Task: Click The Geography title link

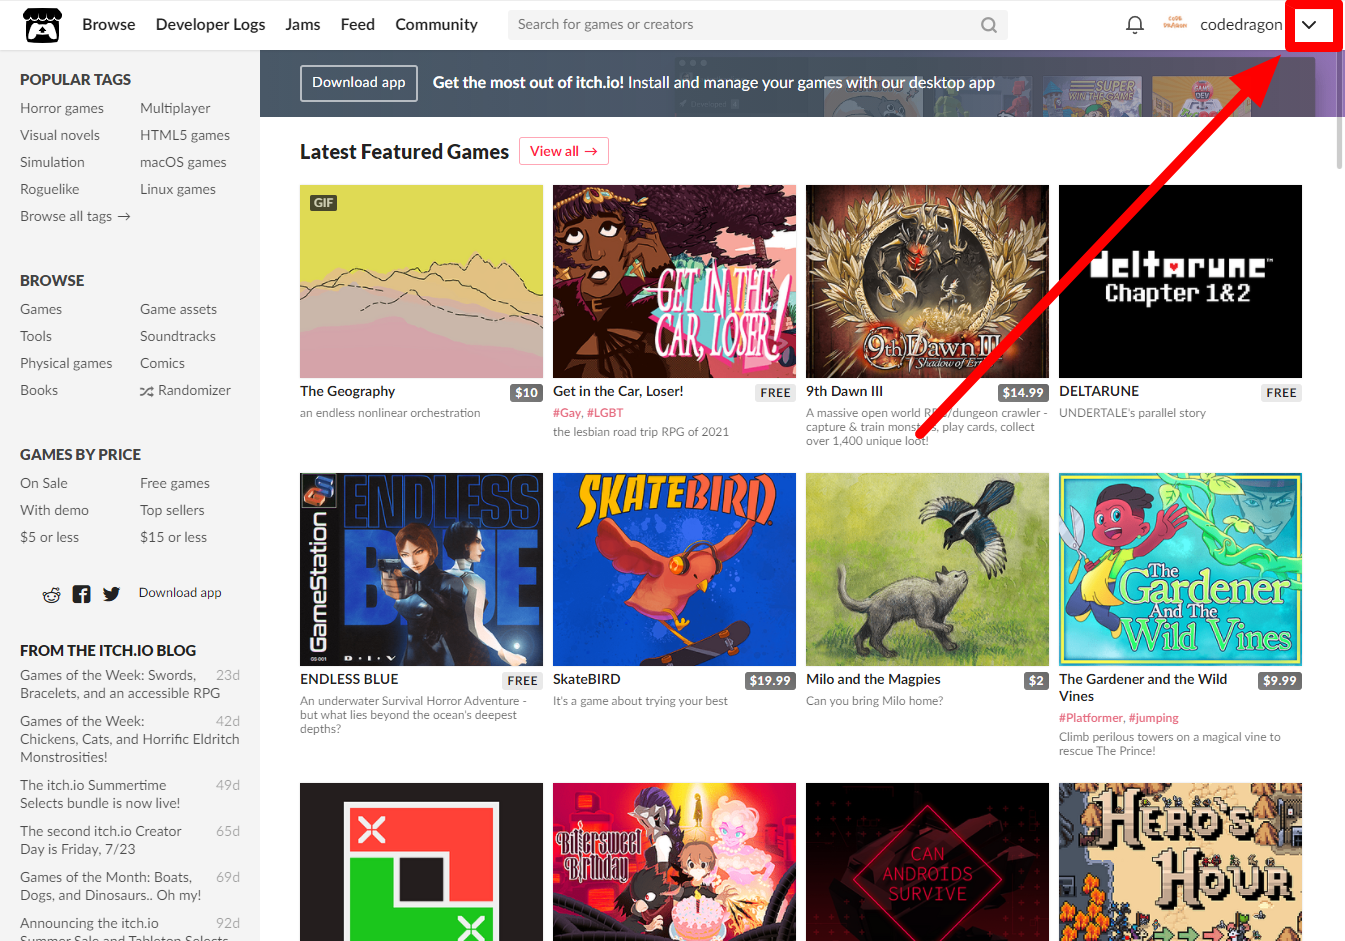Action: coord(347,391)
